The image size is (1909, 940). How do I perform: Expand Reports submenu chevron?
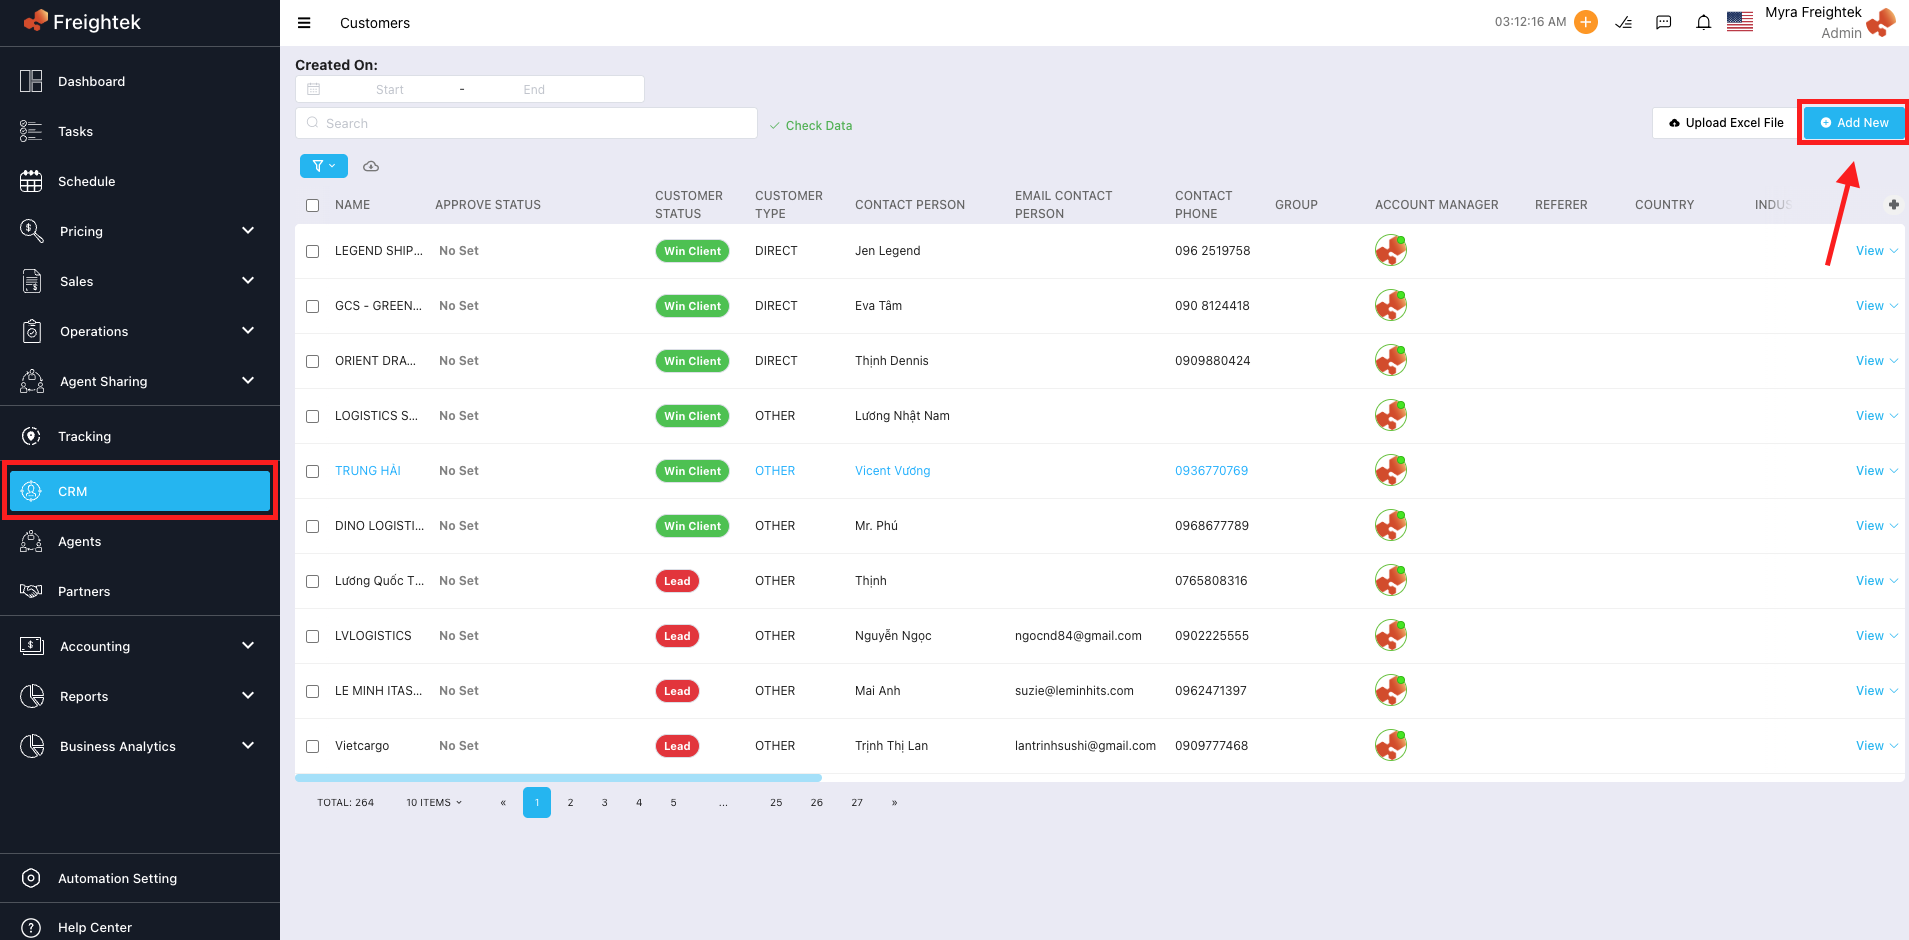(248, 696)
